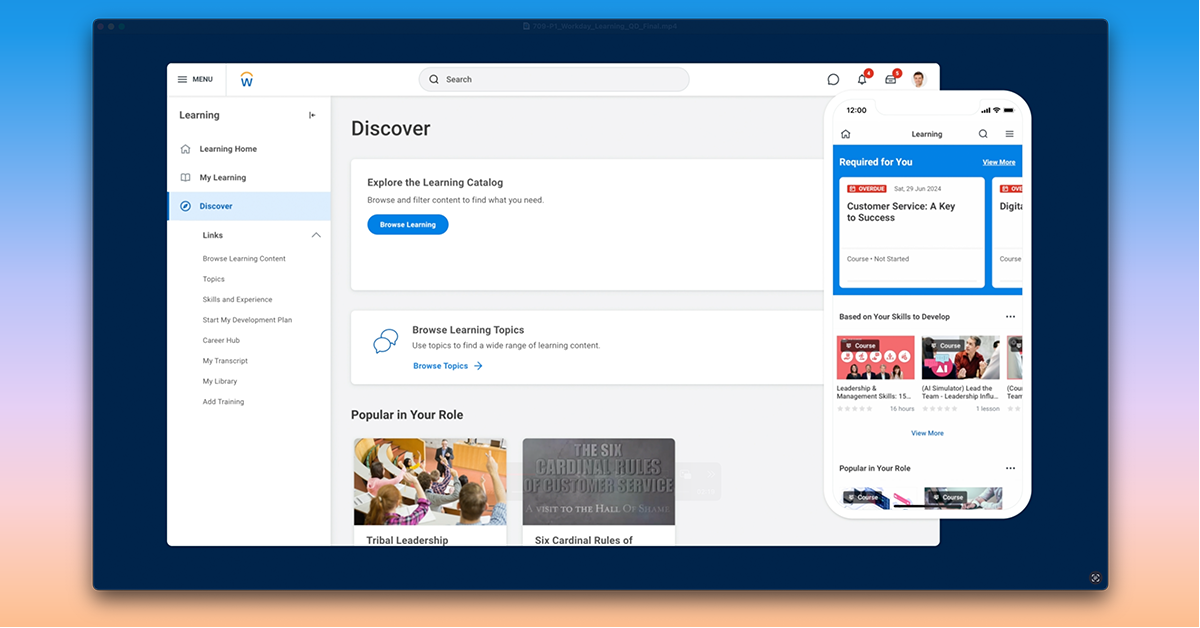Tap the mobile home icon
This screenshot has height=628, width=1200.
[845, 134]
